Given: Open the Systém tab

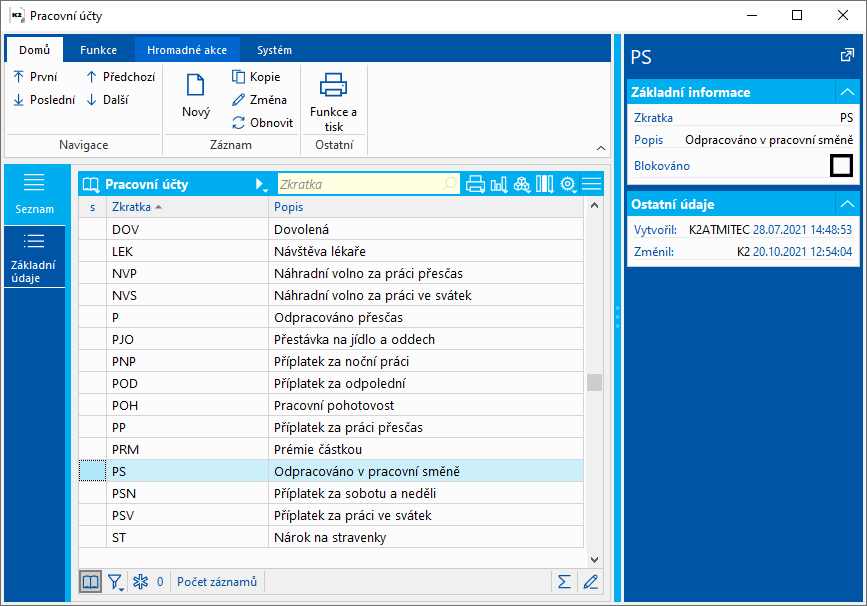Looking at the screenshot, I should pyautogui.click(x=274, y=50).
